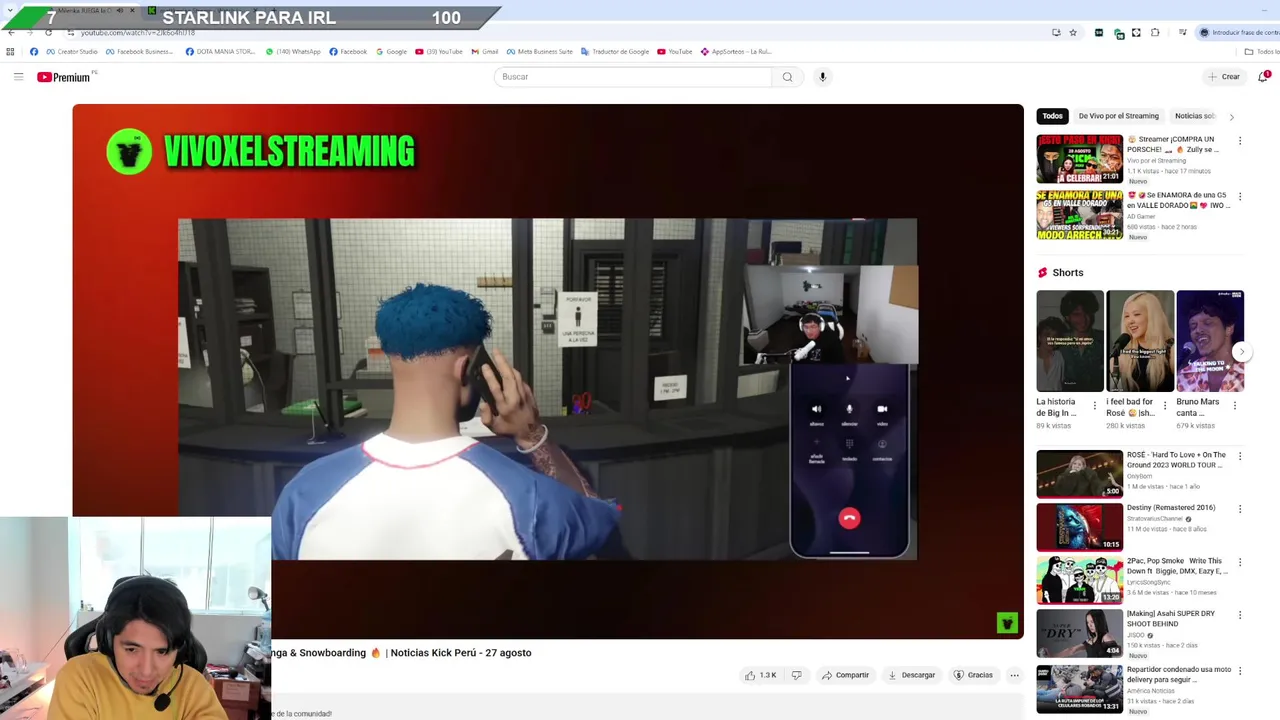
Task: Open the Chrome apps grid shortcut
Action: (11, 52)
